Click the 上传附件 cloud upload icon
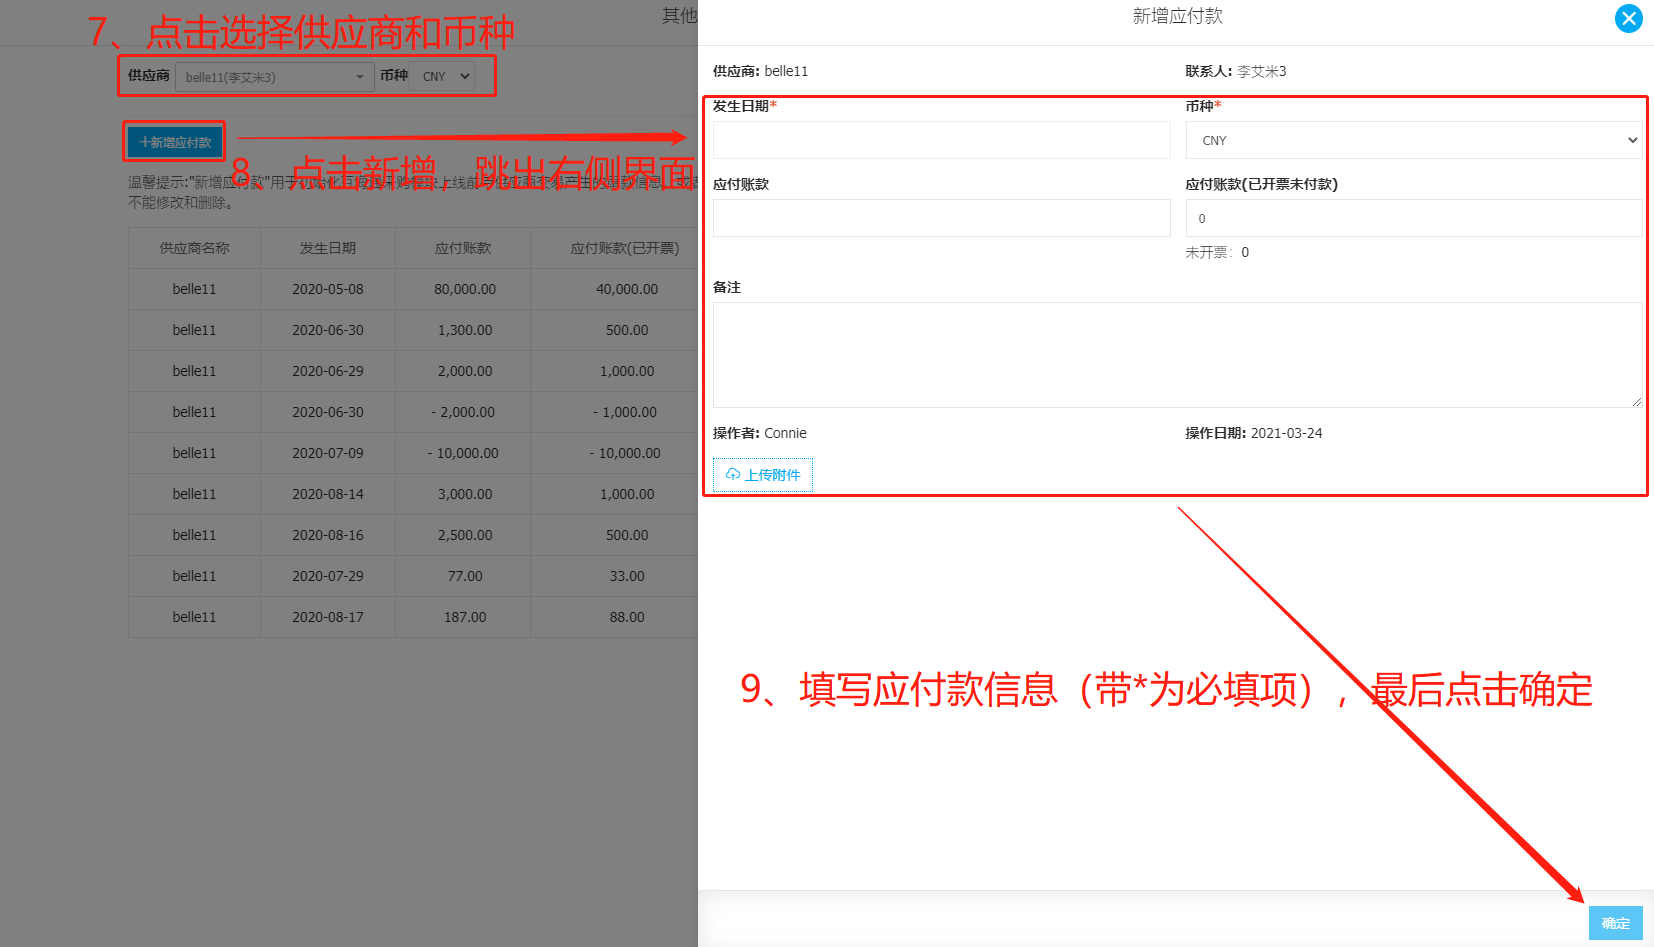 733,474
